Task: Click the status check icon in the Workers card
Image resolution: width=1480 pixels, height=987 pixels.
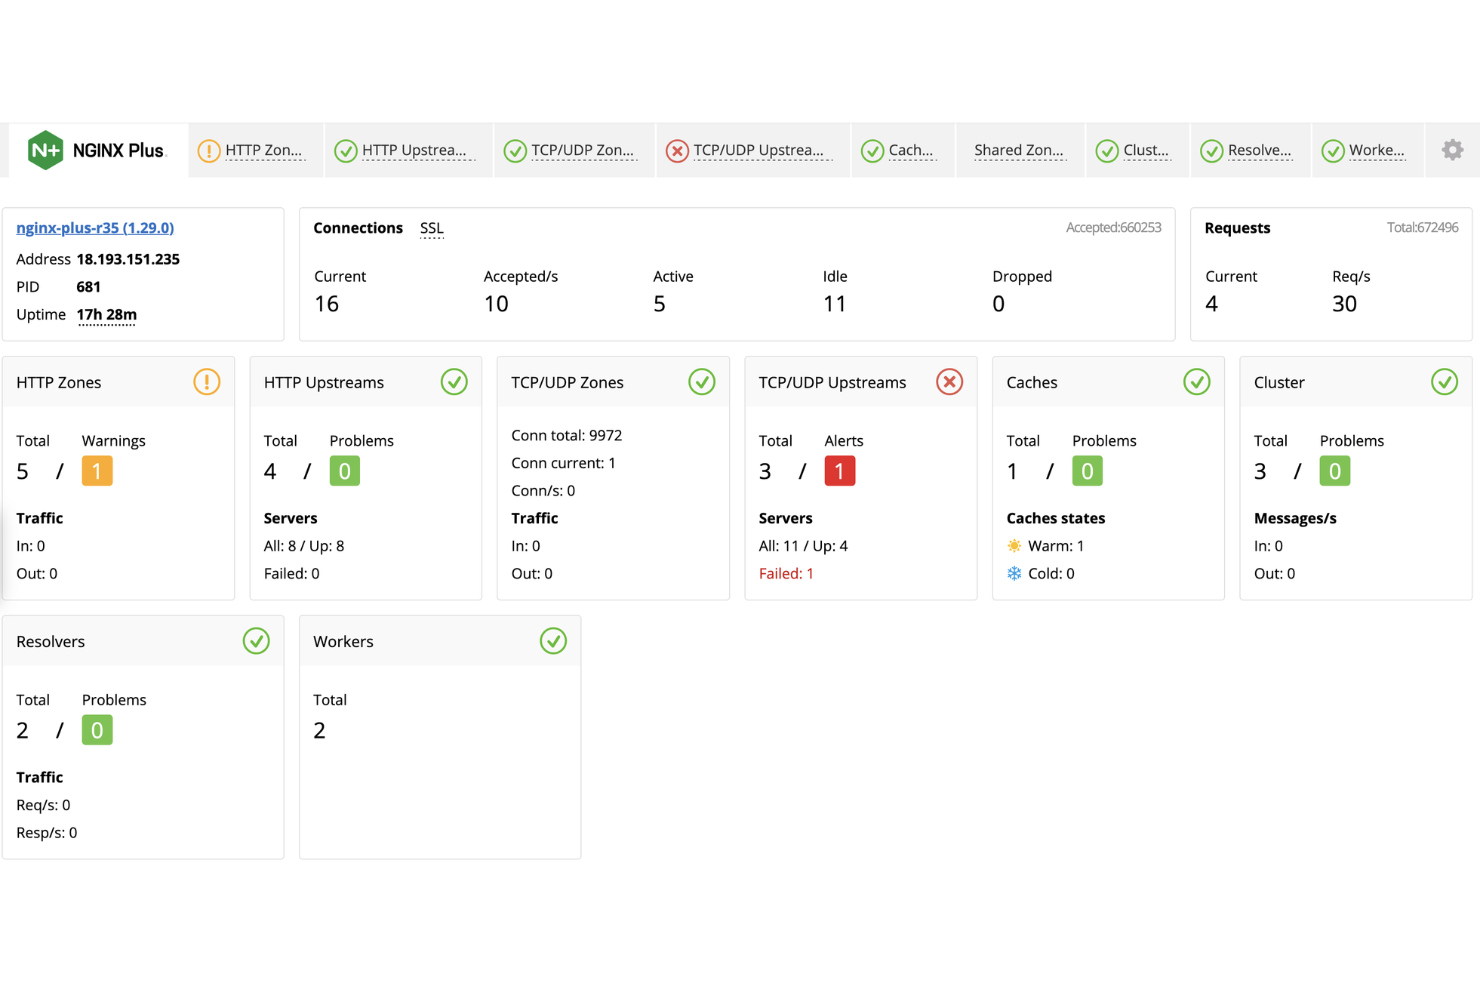Action: click(553, 641)
